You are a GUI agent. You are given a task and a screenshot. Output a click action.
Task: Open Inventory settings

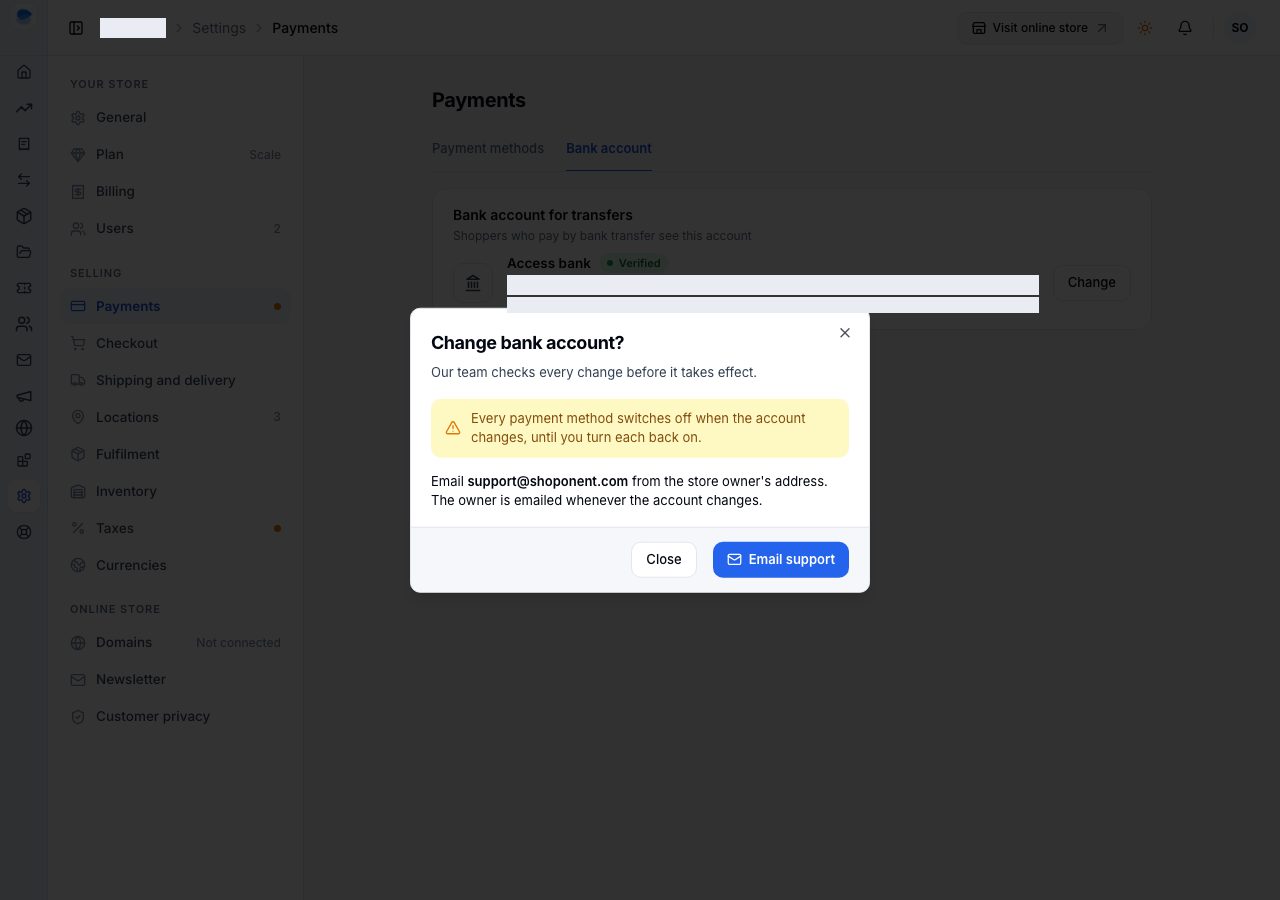pos(176,491)
